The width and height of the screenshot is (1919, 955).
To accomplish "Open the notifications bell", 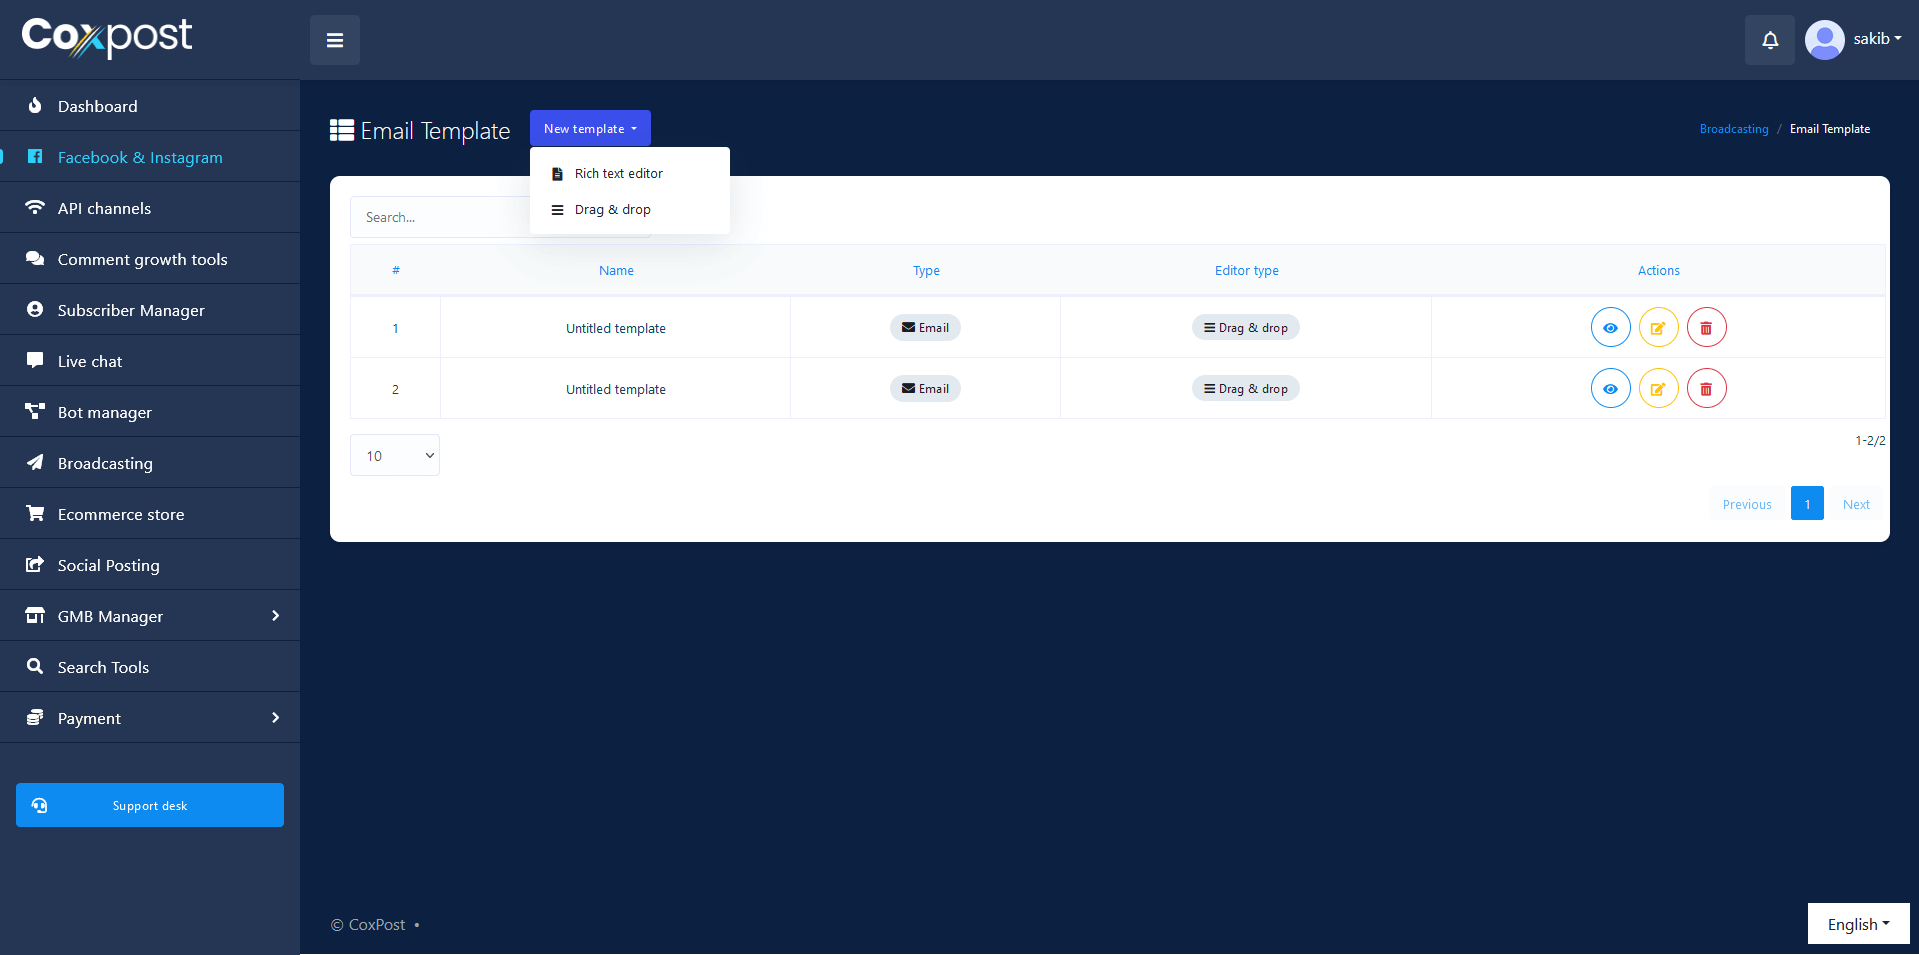I will [x=1770, y=40].
